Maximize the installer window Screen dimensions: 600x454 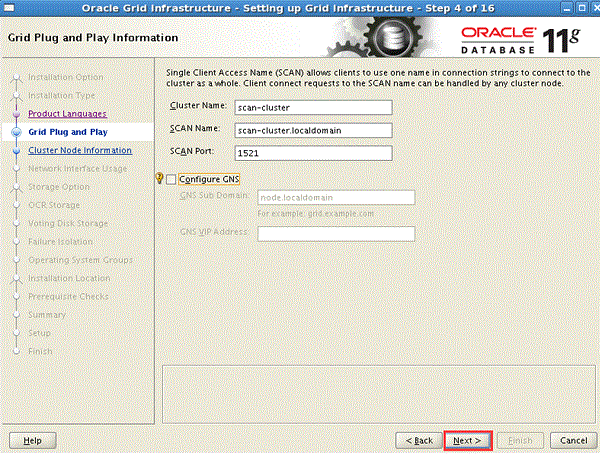[582, 8]
